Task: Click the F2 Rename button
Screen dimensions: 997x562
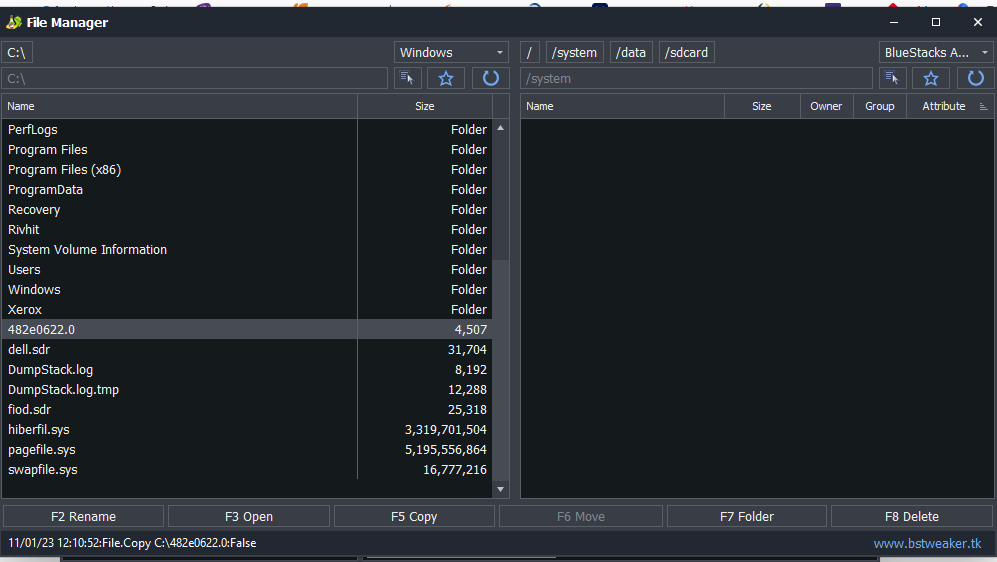Action: pyautogui.click(x=83, y=516)
